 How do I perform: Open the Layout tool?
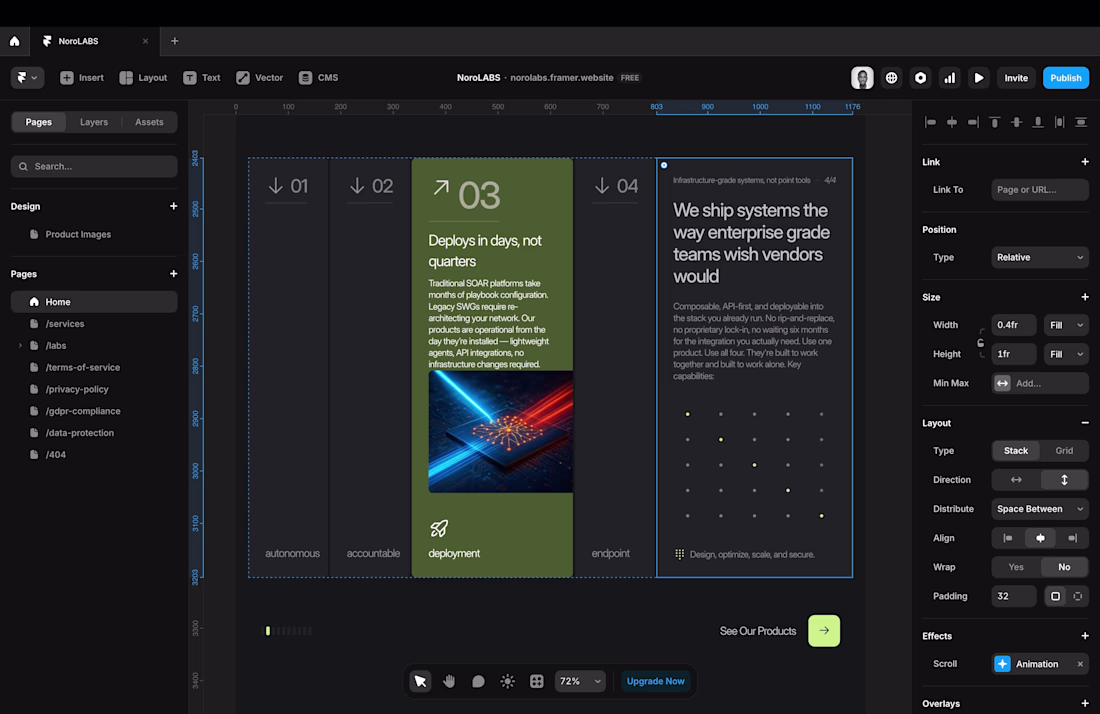point(143,78)
